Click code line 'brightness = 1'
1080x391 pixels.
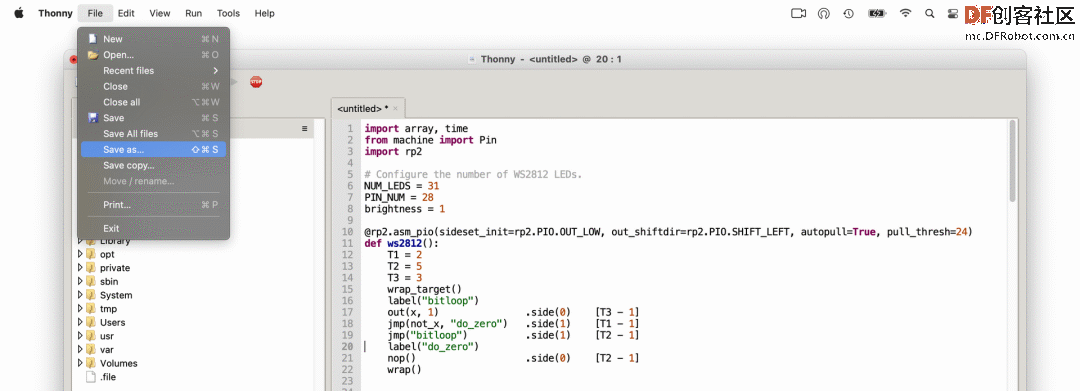404,209
